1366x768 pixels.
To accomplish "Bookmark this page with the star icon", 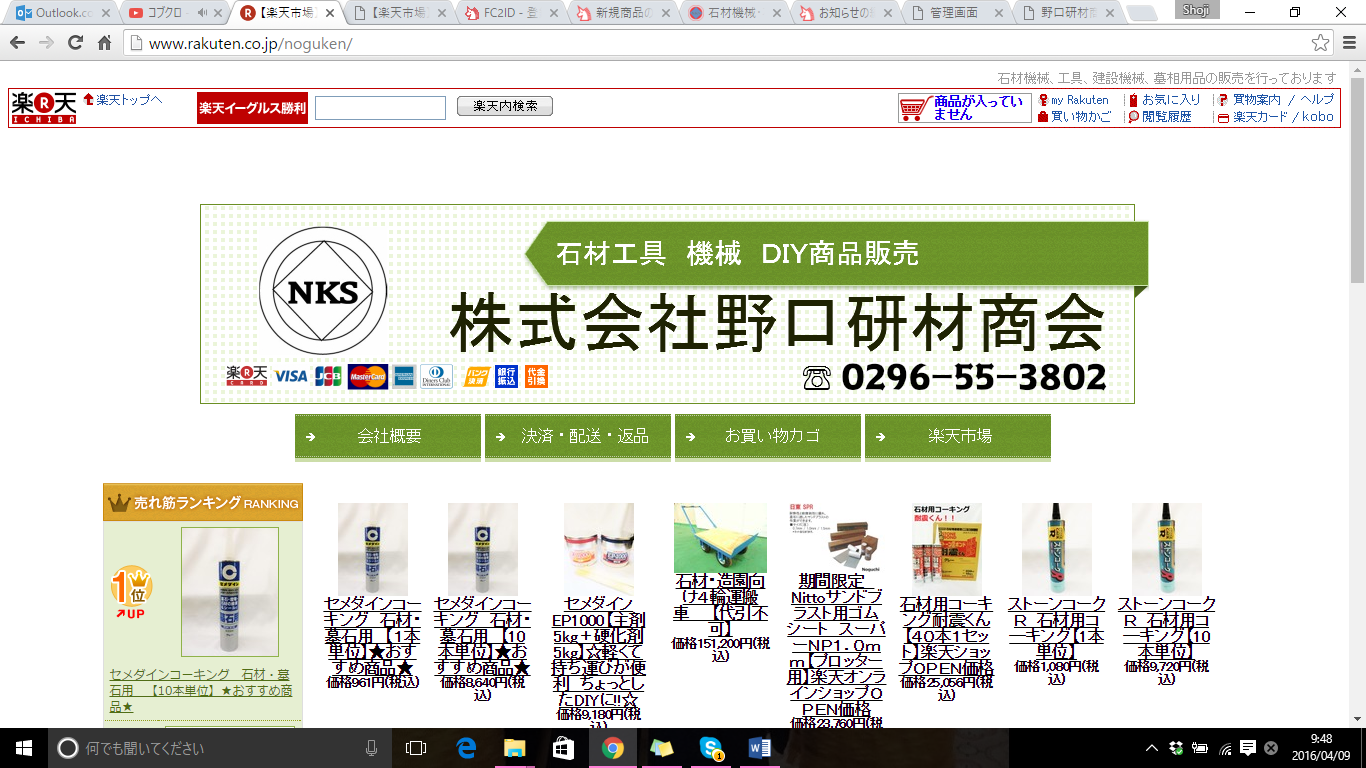I will click(x=1321, y=43).
